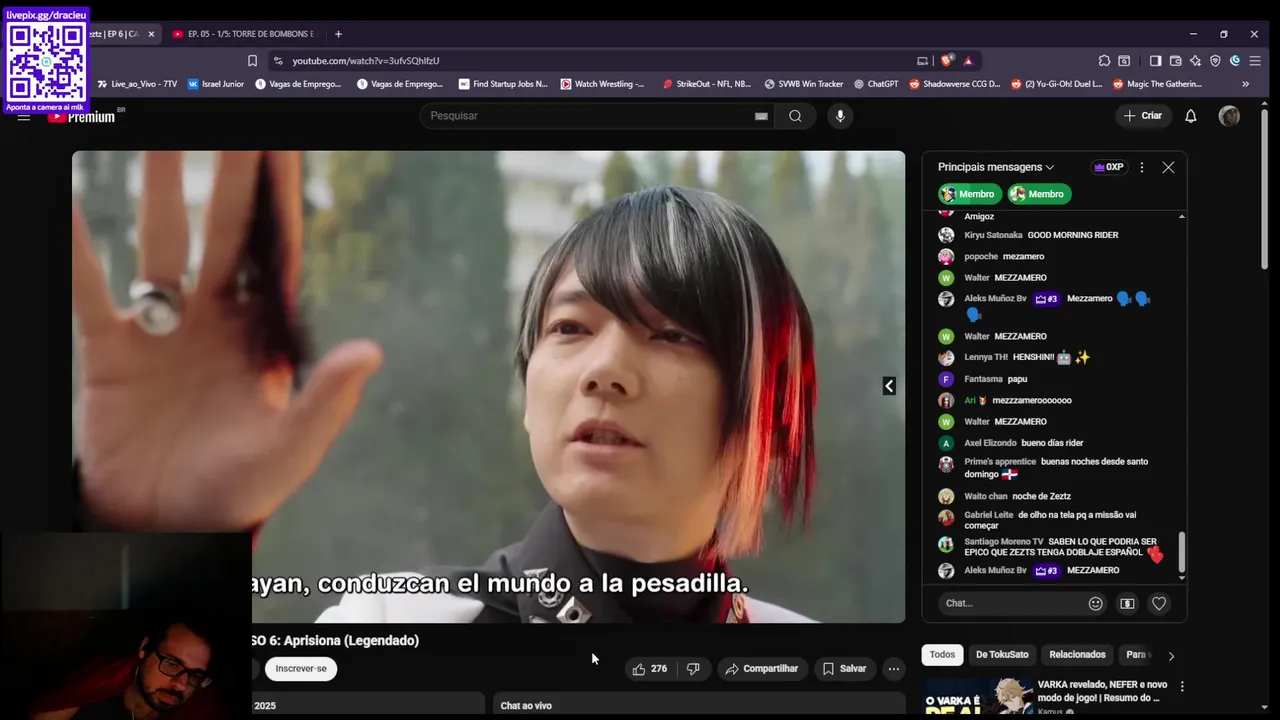
Task: Open the Brave Shields lion icon
Action: 947,60
